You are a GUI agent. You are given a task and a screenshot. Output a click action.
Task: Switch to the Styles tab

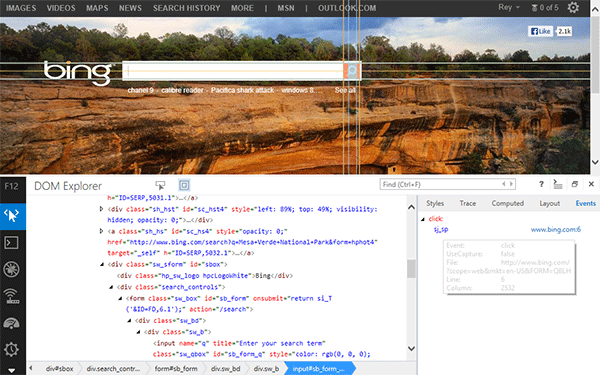[435, 203]
